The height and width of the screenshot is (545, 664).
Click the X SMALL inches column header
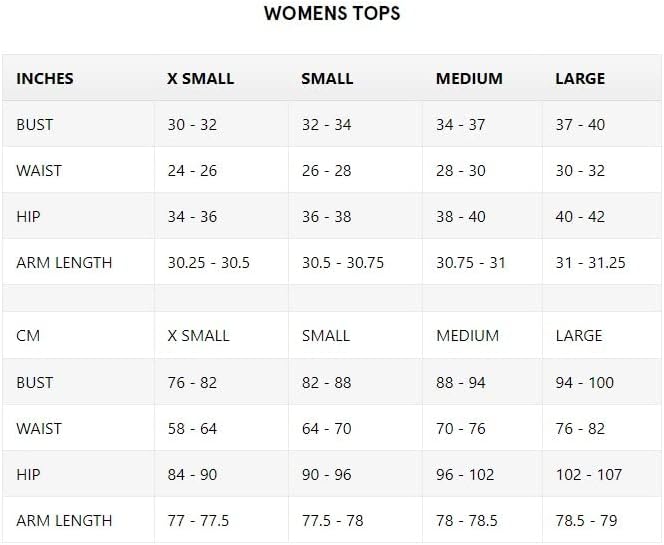[221, 78]
